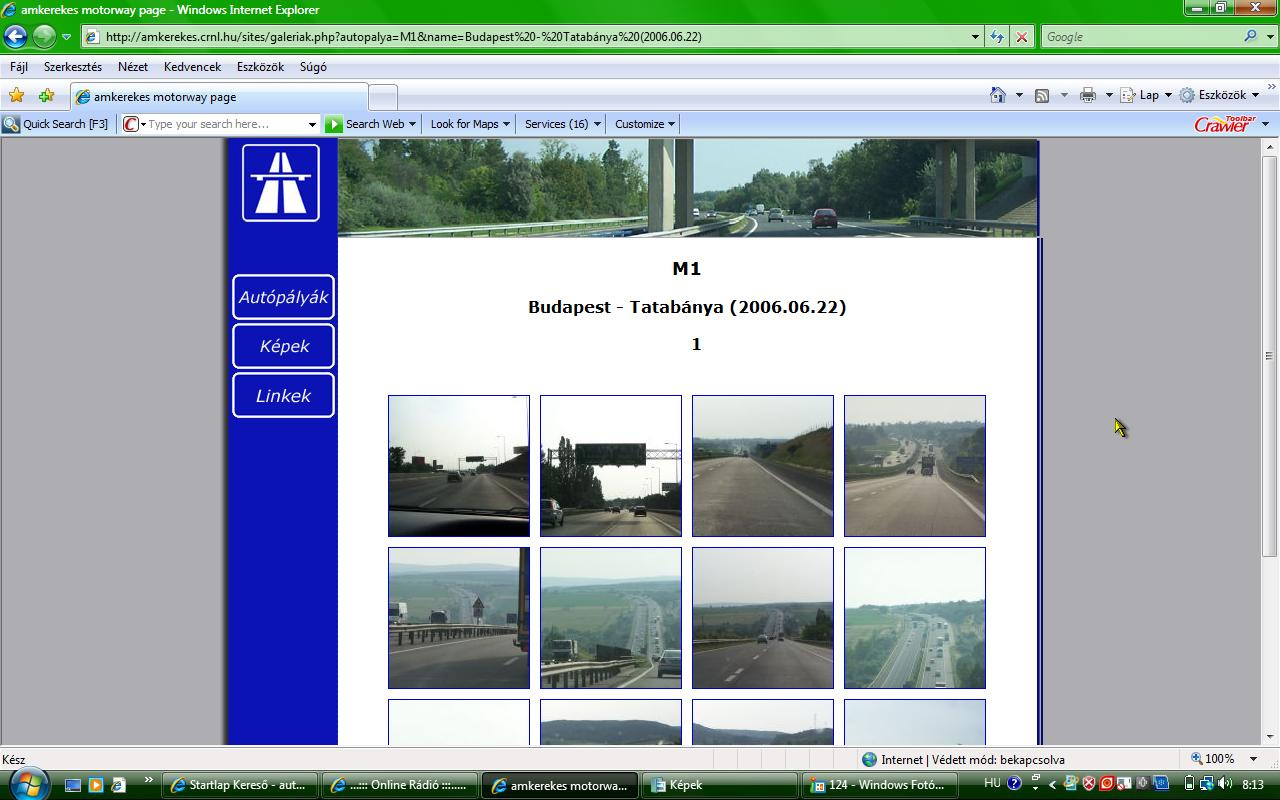Stop loading with the red X icon
This screenshot has width=1280, height=800.
(1021, 37)
